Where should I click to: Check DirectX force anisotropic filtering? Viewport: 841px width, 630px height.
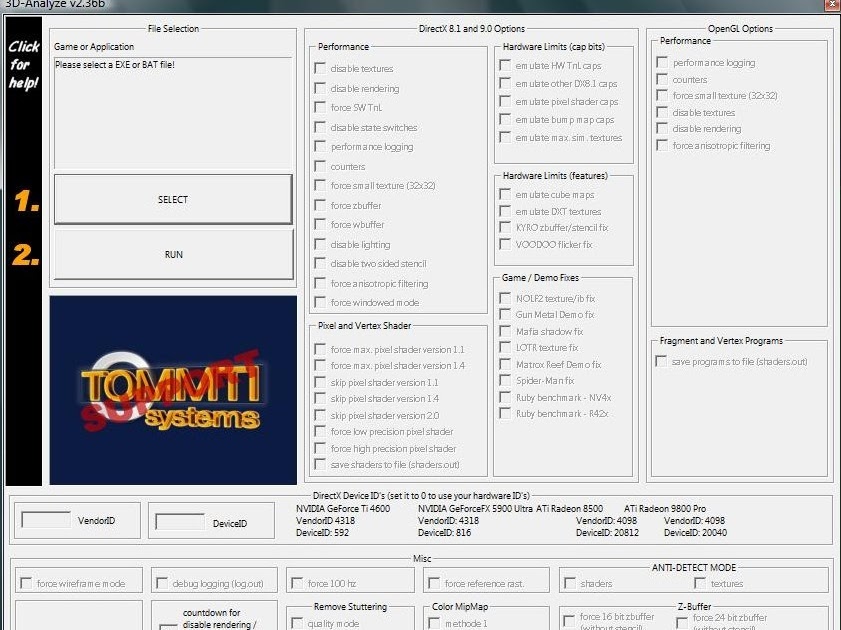320,283
